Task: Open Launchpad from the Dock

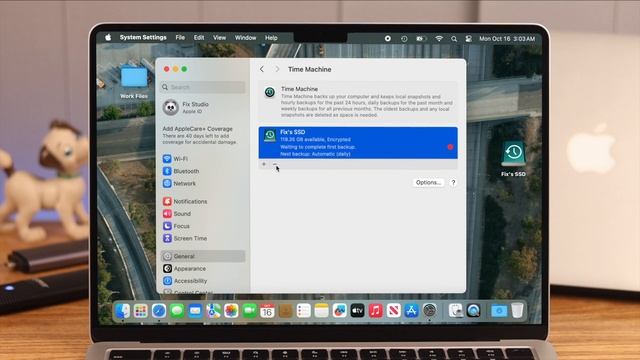Action: (x=140, y=311)
